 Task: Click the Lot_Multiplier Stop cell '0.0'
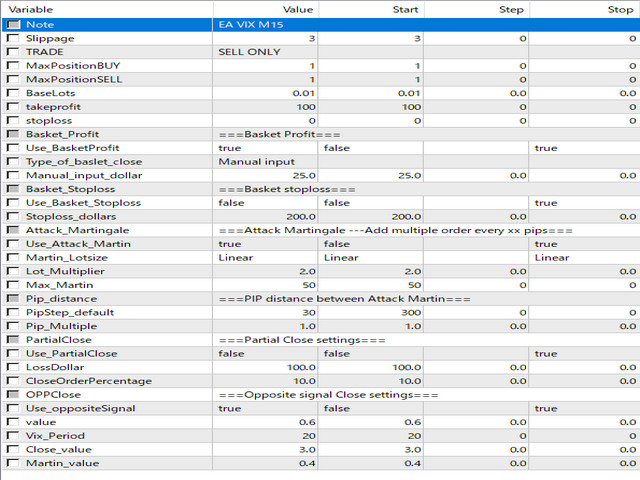pyautogui.click(x=584, y=271)
